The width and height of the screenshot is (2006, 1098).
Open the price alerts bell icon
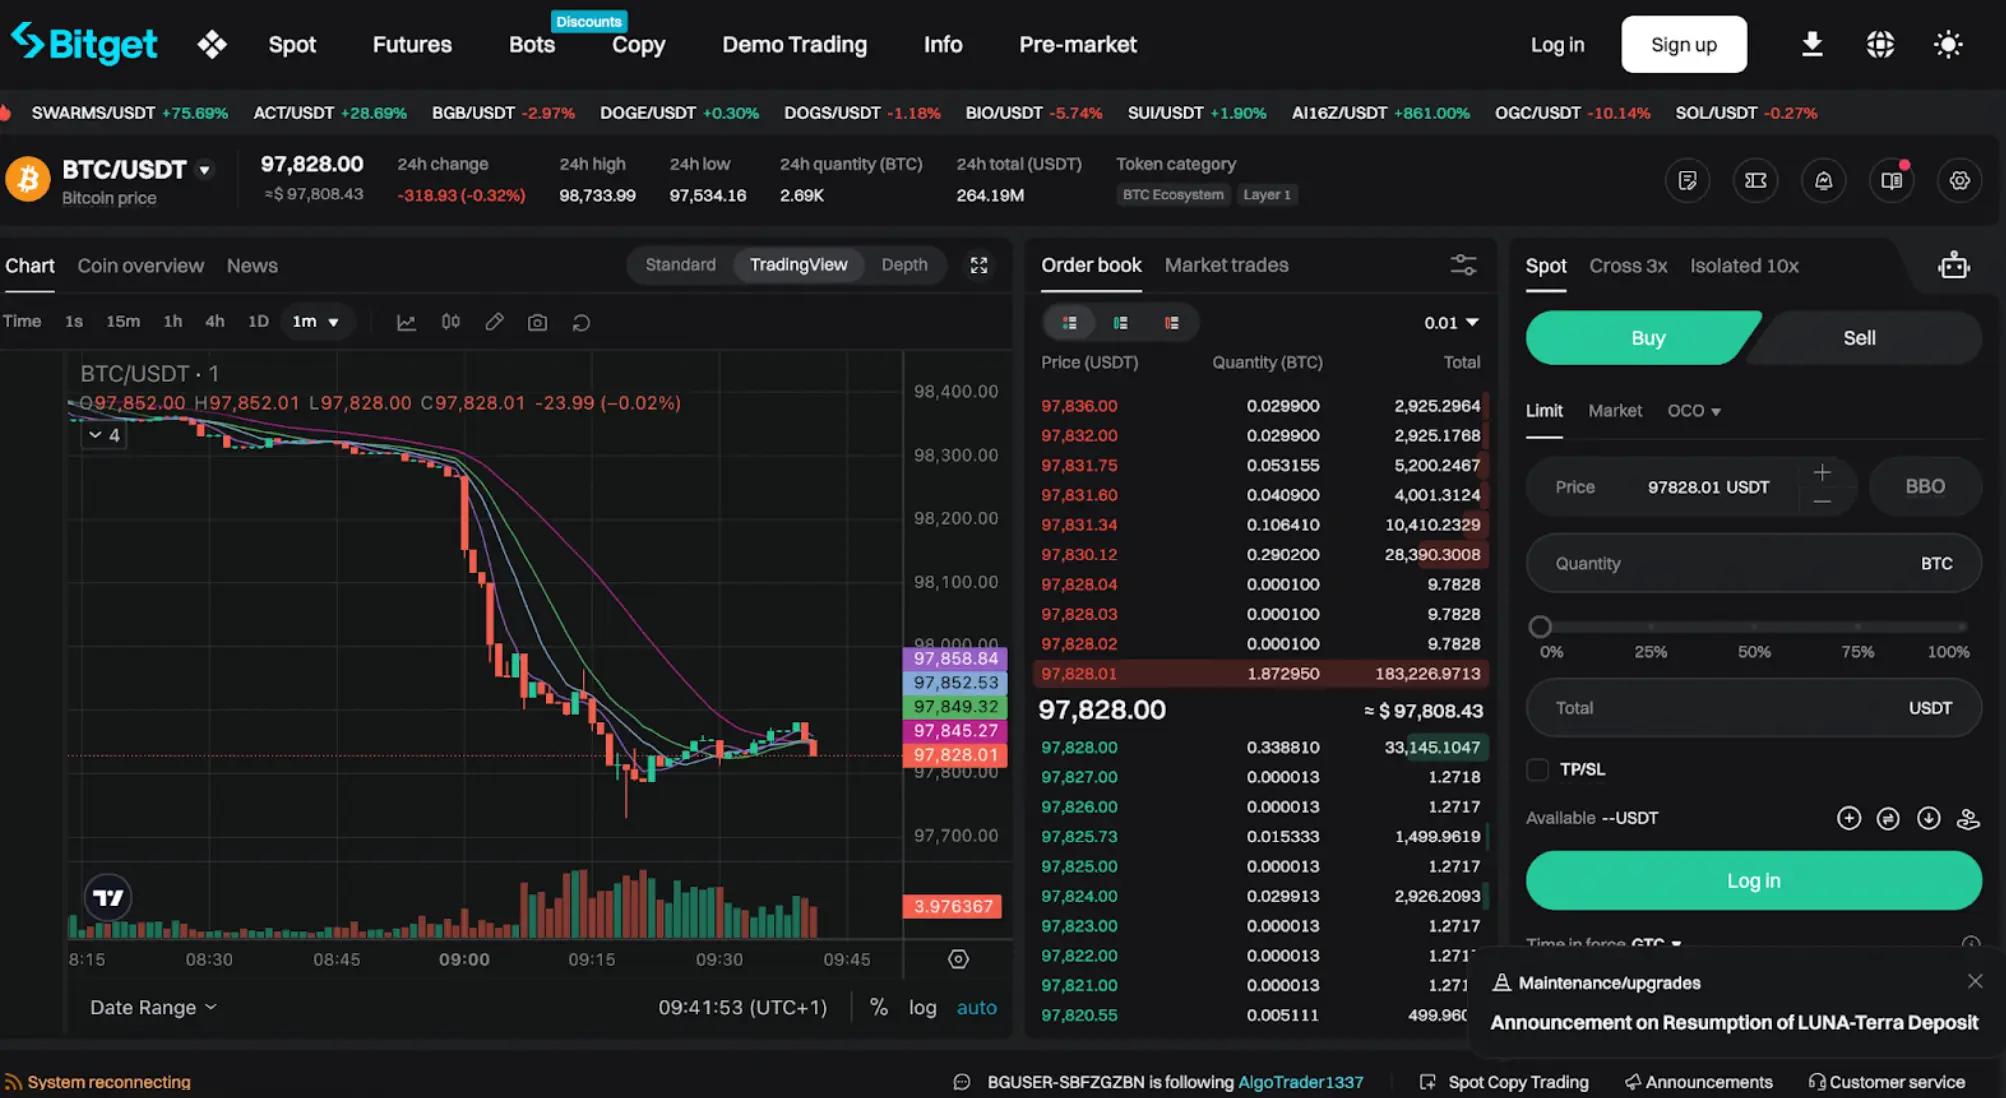tap(1823, 181)
